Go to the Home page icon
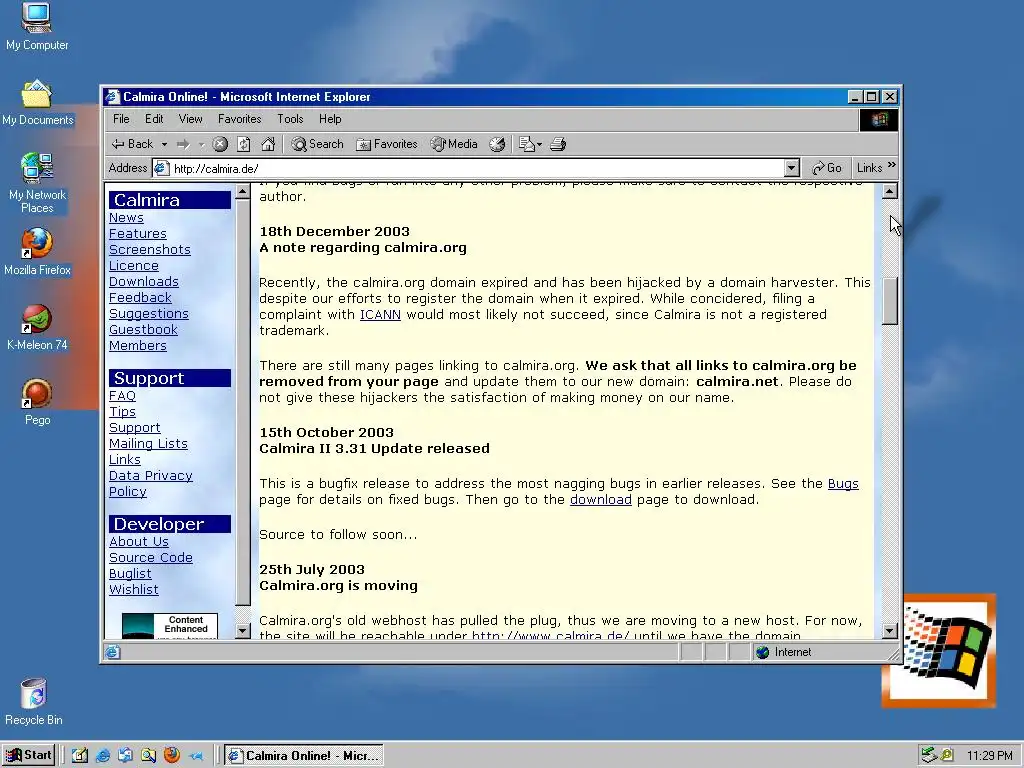 coord(268,144)
